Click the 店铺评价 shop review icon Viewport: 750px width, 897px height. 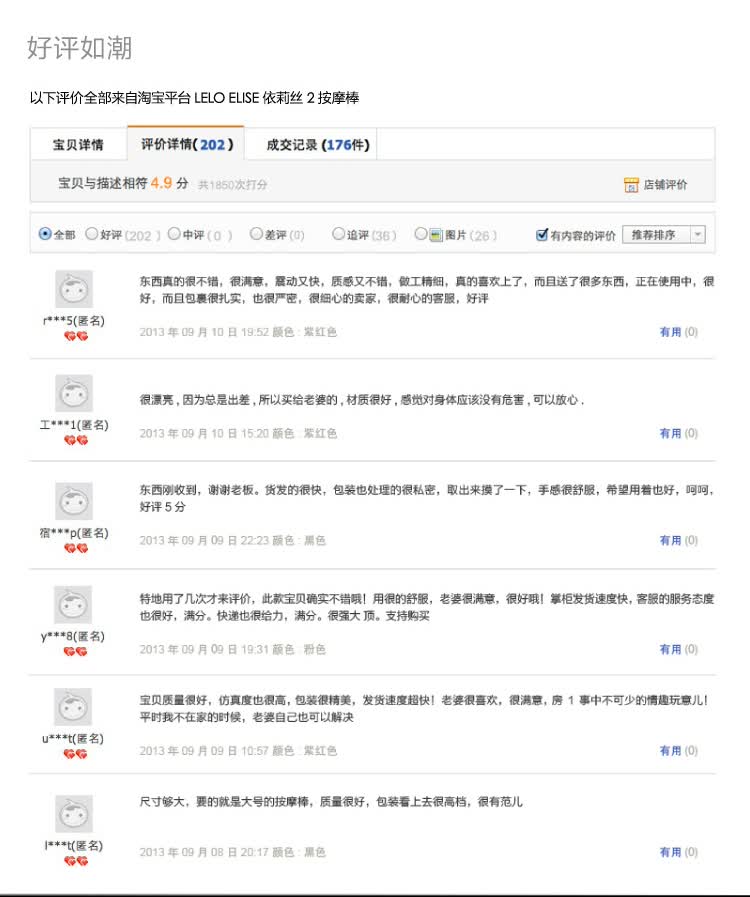pos(631,185)
